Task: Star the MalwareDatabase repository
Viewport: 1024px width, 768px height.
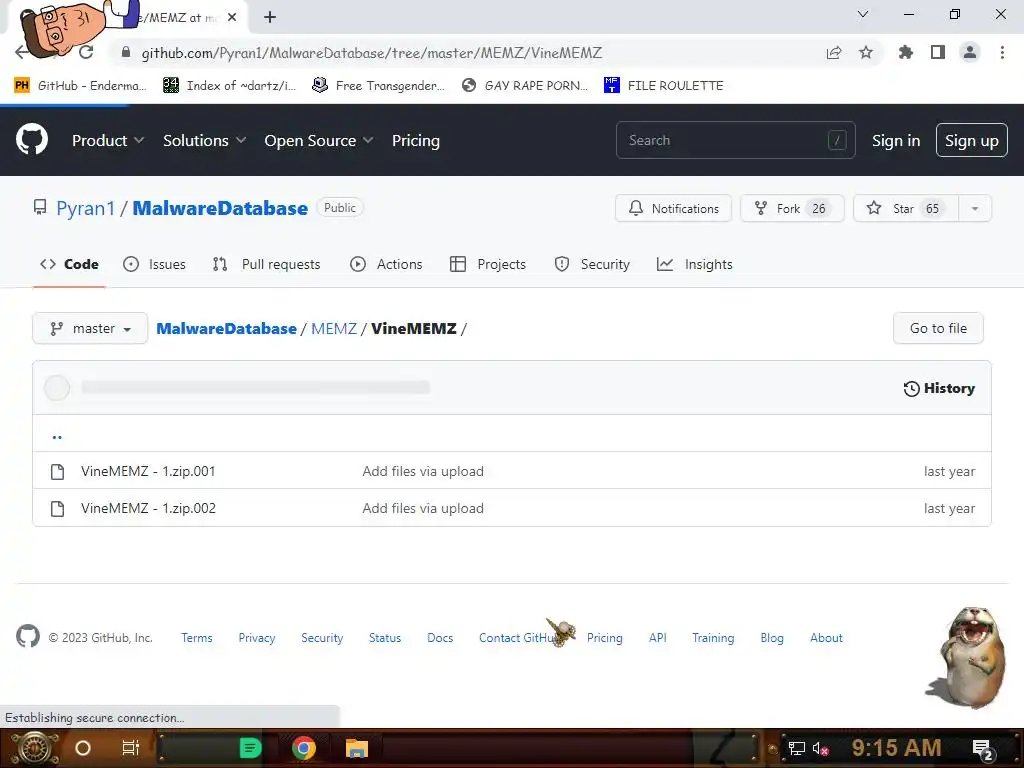Action: [906, 208]
